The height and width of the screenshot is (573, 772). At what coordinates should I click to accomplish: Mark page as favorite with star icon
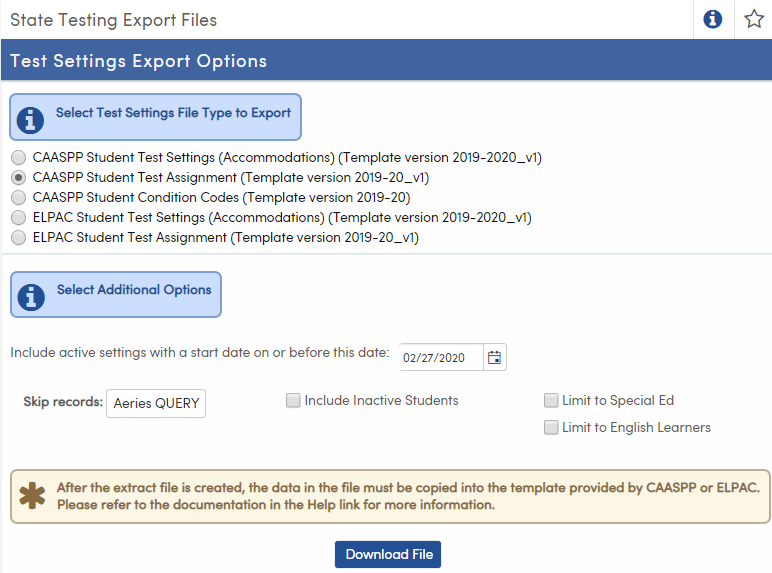(x=753, y=19)
